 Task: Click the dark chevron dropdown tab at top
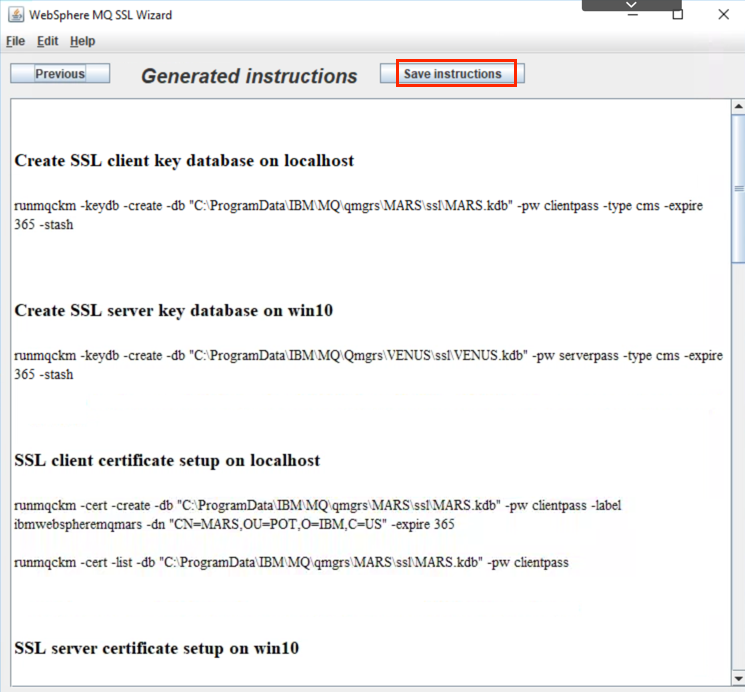point(631,5)
